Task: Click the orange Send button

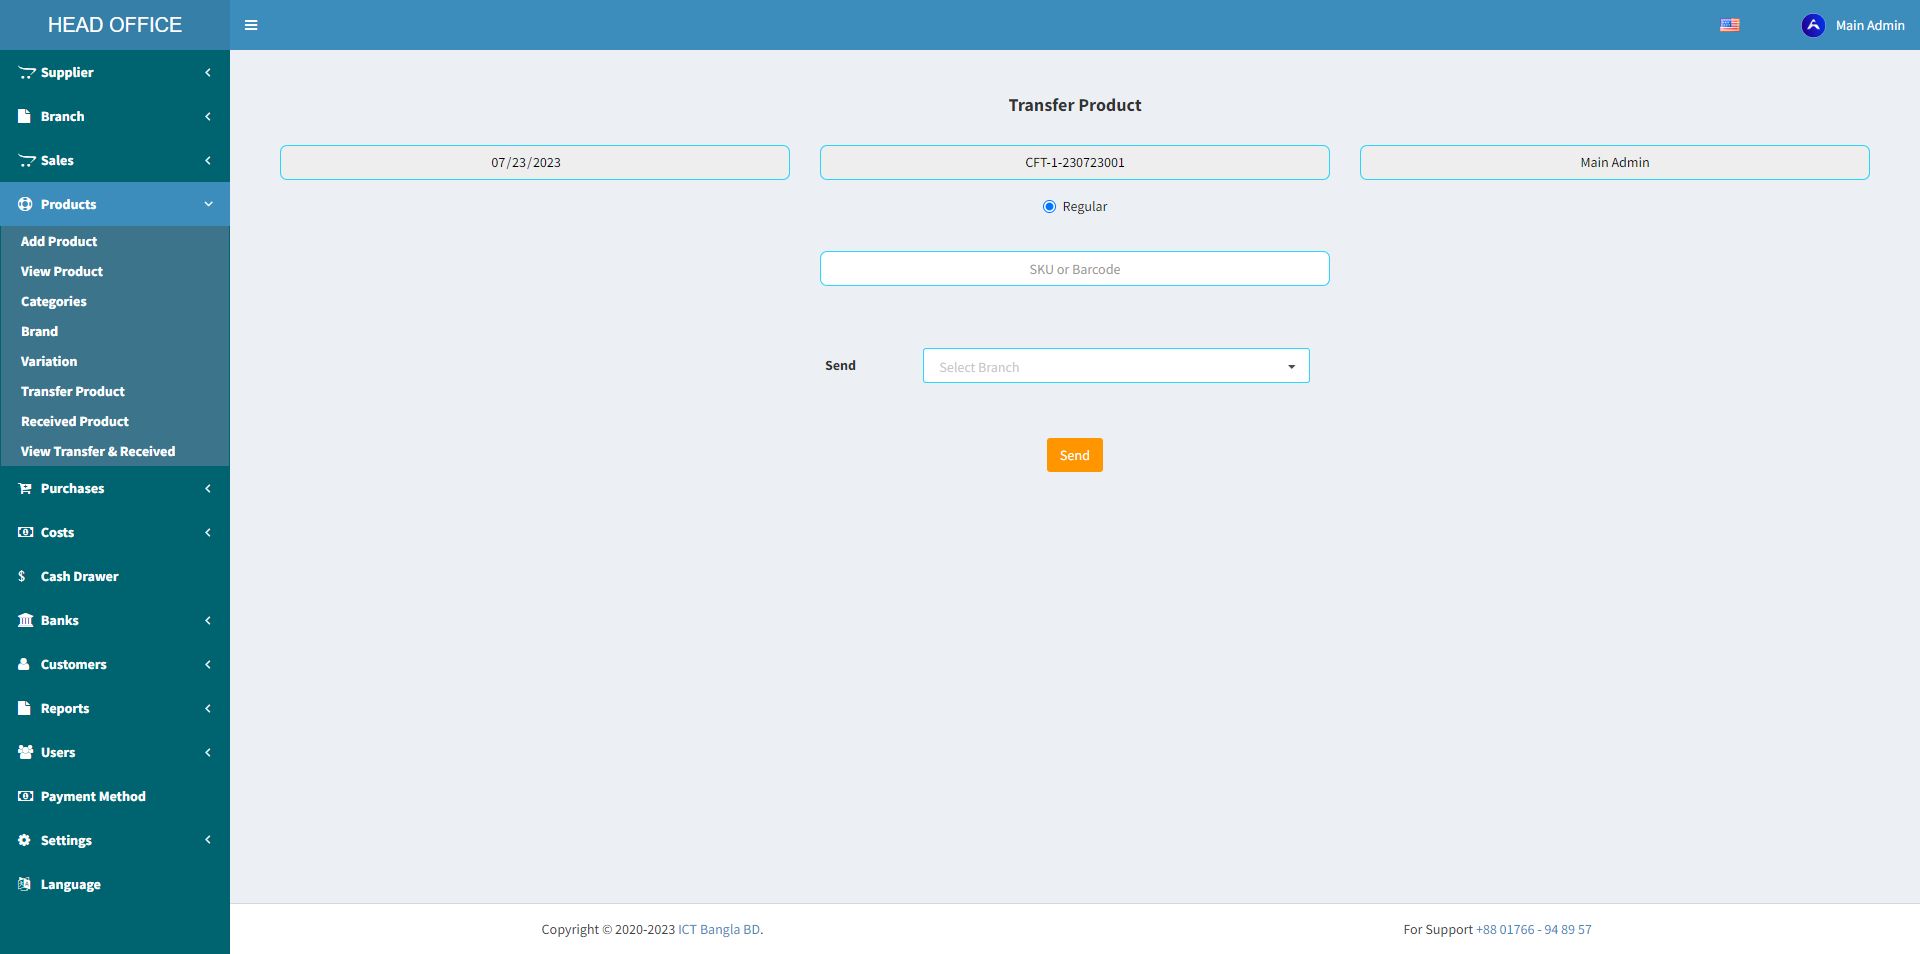Action: pyautogui.click(x=1075, y=455)
